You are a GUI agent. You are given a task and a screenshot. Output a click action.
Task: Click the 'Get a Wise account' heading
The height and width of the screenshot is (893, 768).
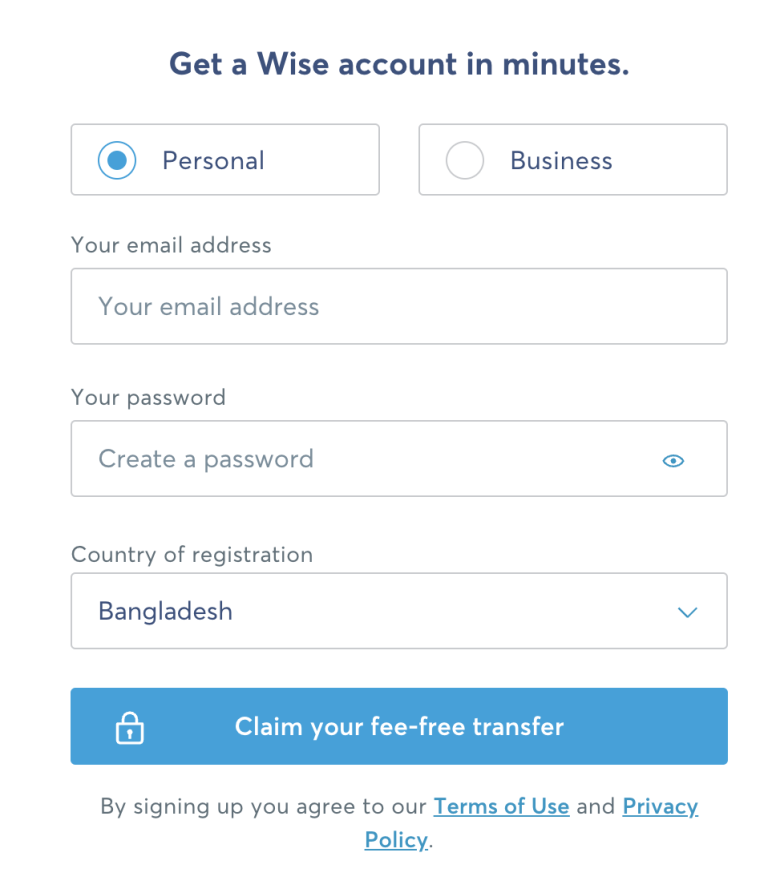tap(398, 64)
